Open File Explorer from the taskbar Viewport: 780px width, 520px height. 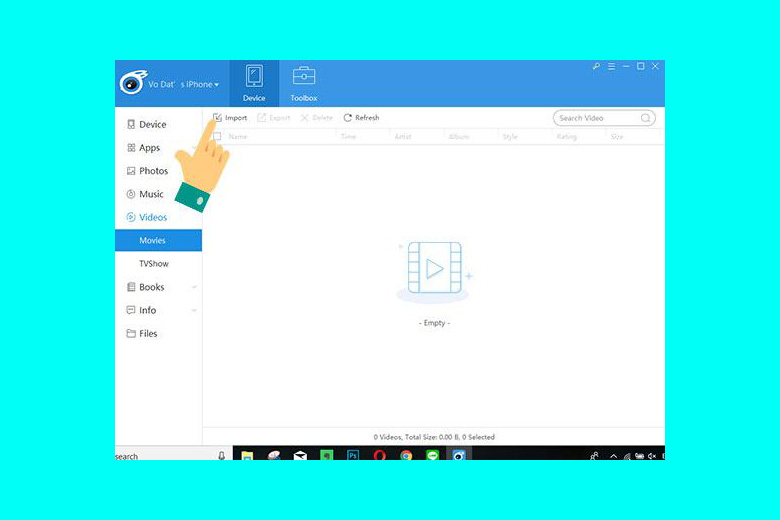(247, 455)
